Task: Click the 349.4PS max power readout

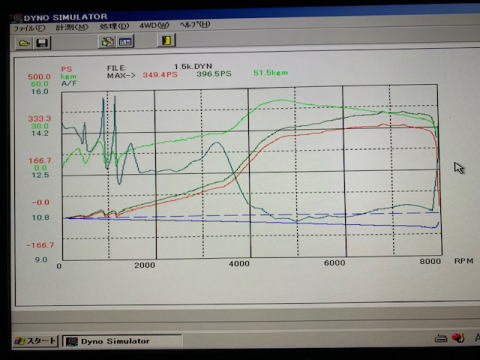Action: pyautogui.click(x=160, y=75)
